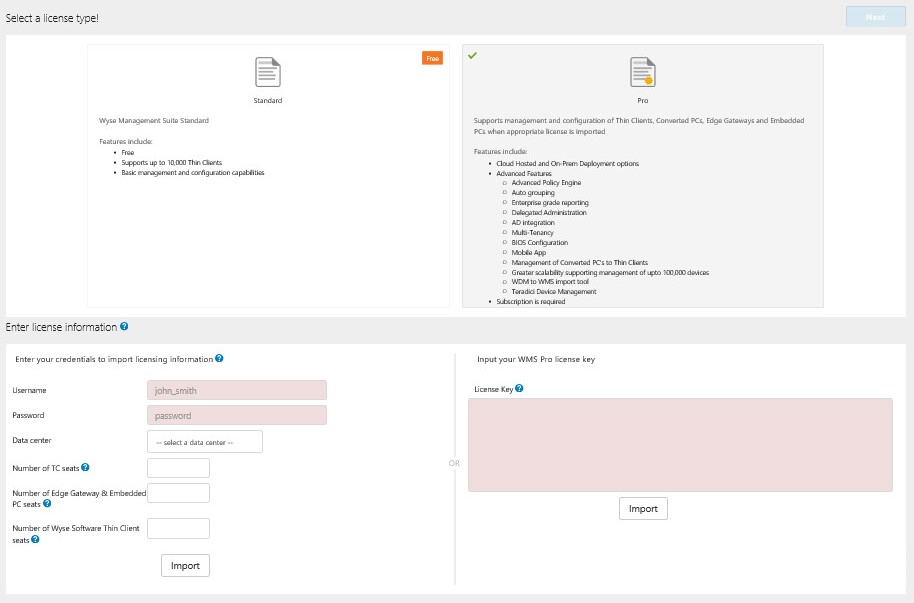Image resolution: width=914 pixels, height=603 pixels.
Task: Click Import below License Key box
Action: [x=643, y=509]
